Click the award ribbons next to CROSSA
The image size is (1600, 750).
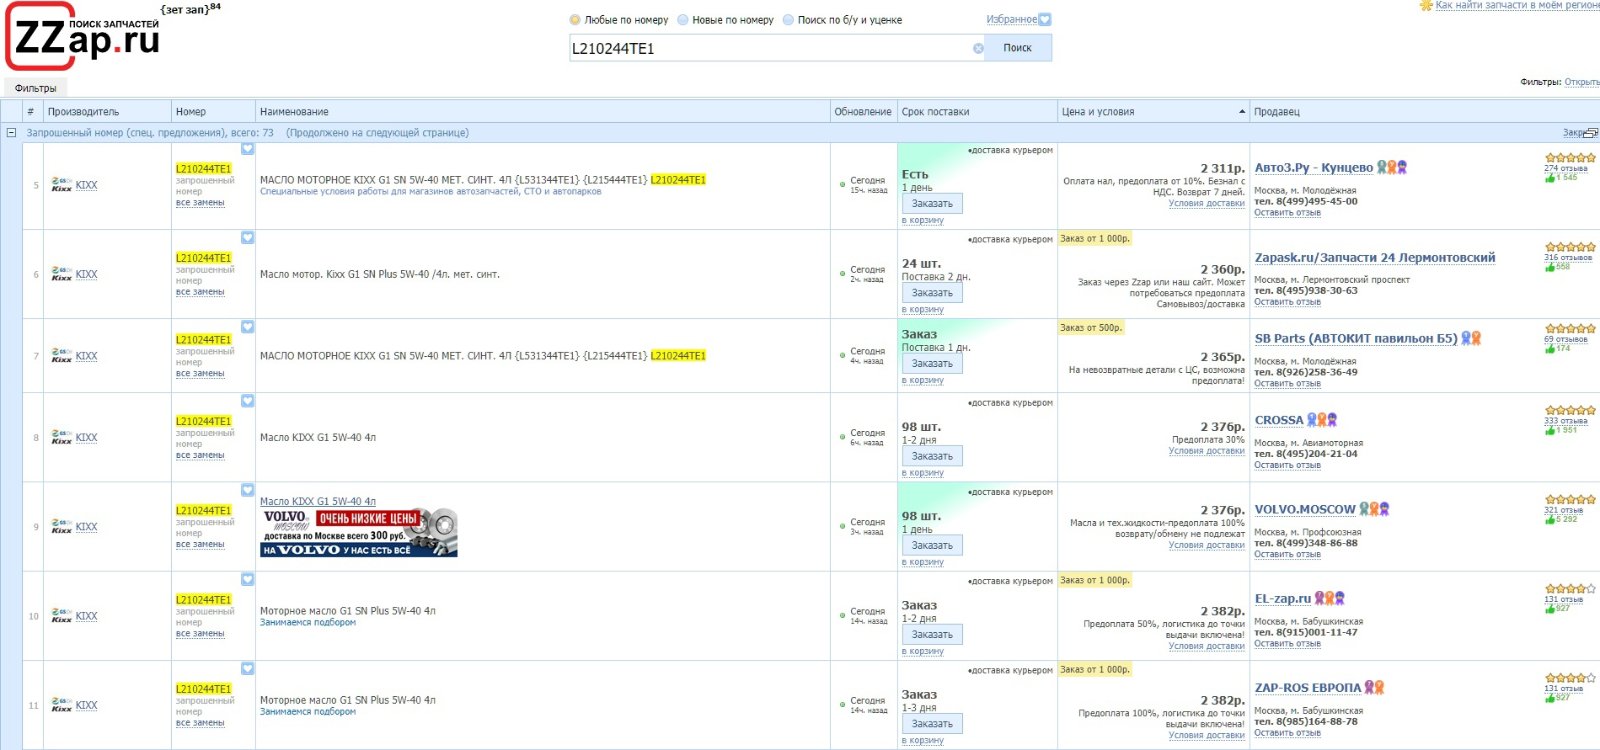[1322, 420]
